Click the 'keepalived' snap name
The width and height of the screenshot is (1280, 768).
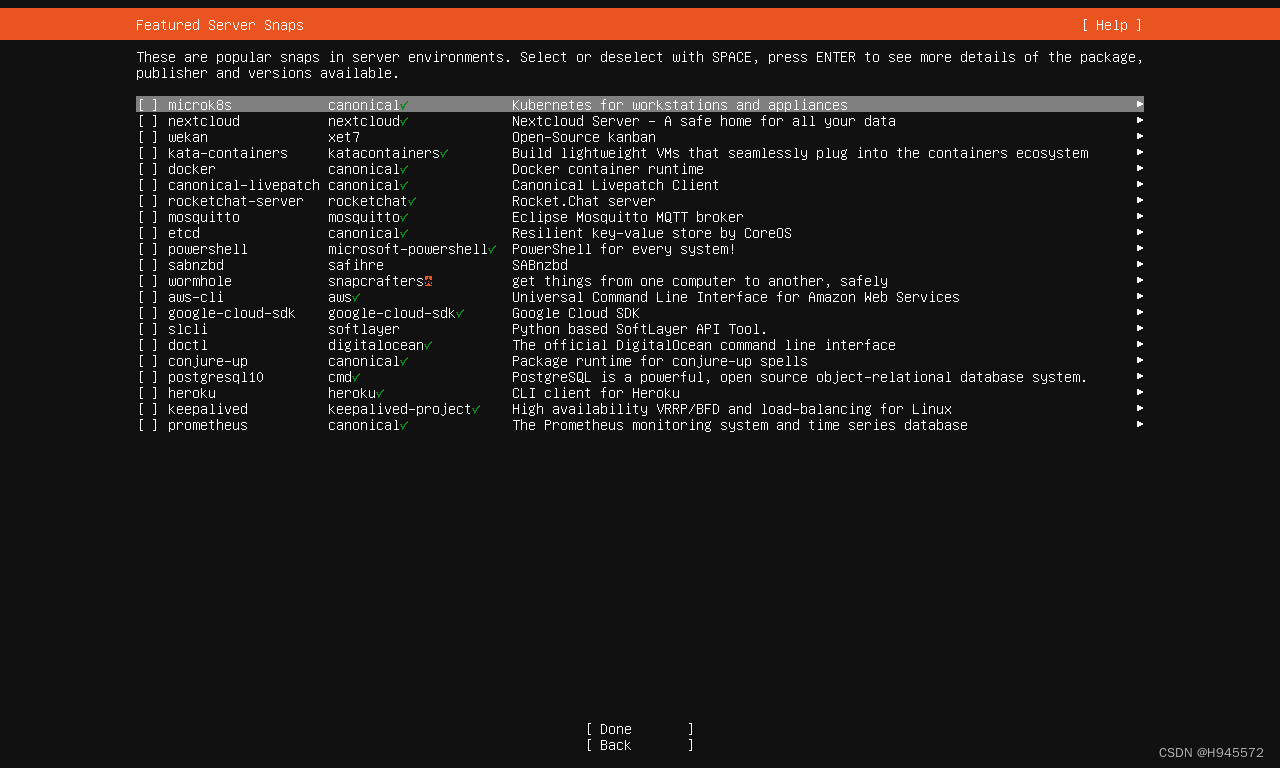click(x=208, y=409)
